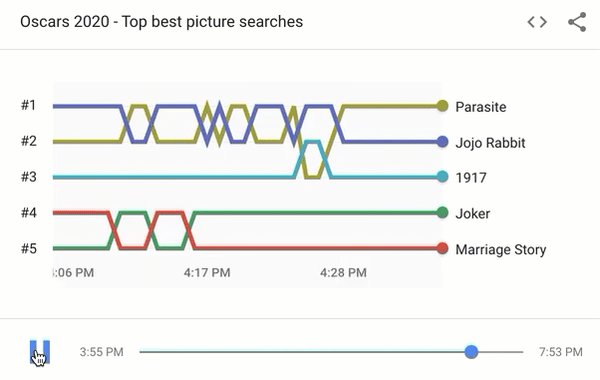Select the 1917 legend label
This screenshot has width=600, height=380.
coord(471,178)
